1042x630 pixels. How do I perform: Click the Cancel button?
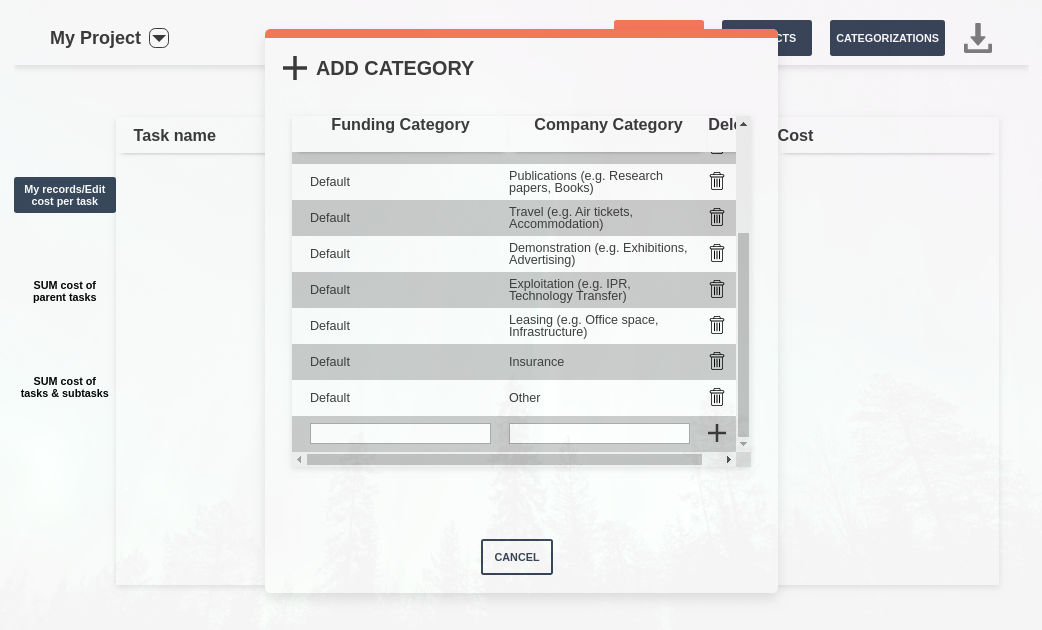[x=516, y=557]
